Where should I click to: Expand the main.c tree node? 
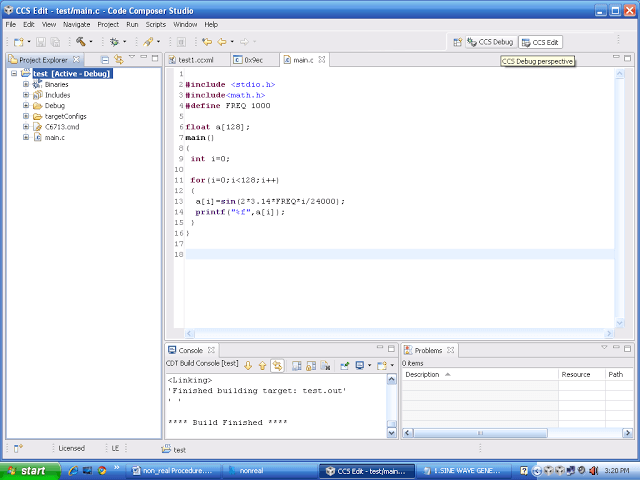click(26, 137)
